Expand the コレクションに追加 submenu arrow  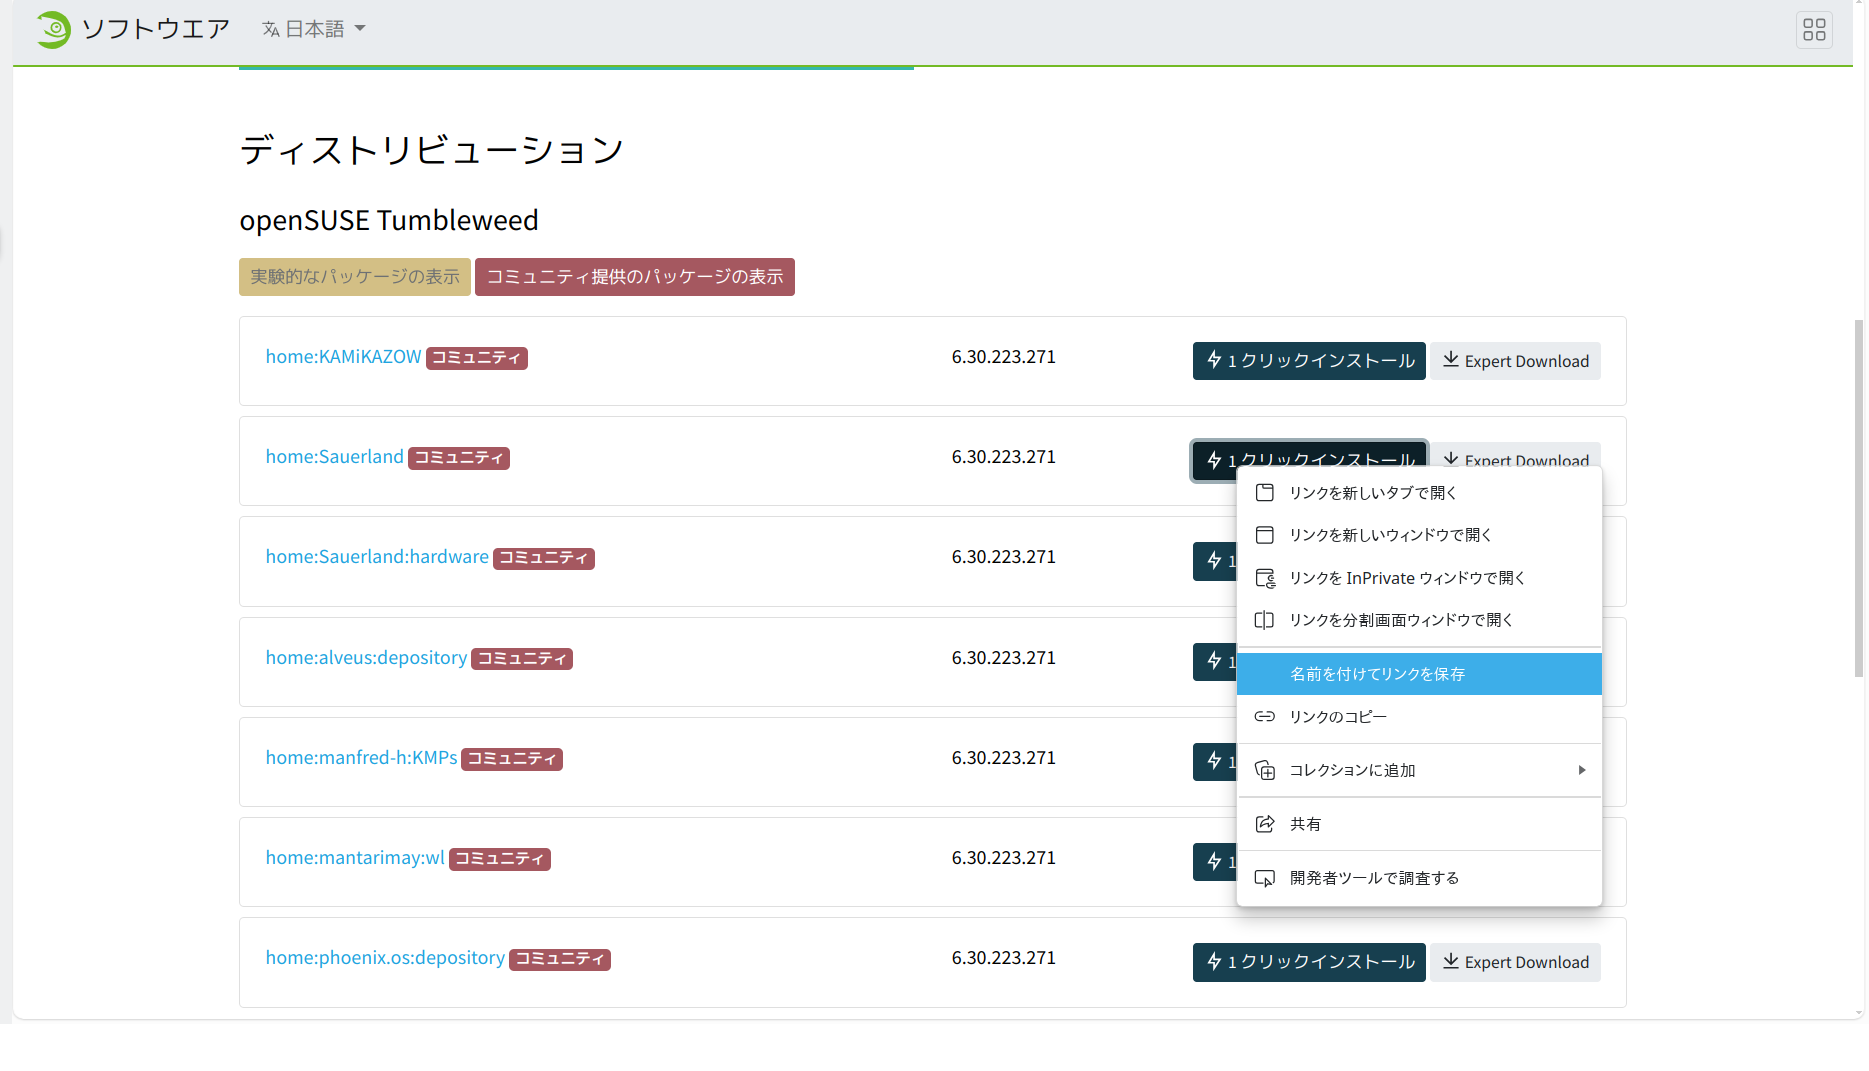point(1582,770)
